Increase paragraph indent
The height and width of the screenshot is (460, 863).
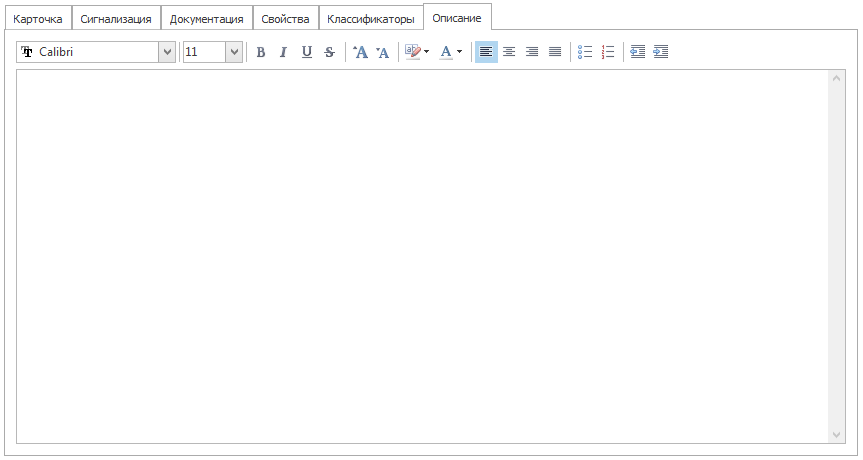(x=660, y=52)
